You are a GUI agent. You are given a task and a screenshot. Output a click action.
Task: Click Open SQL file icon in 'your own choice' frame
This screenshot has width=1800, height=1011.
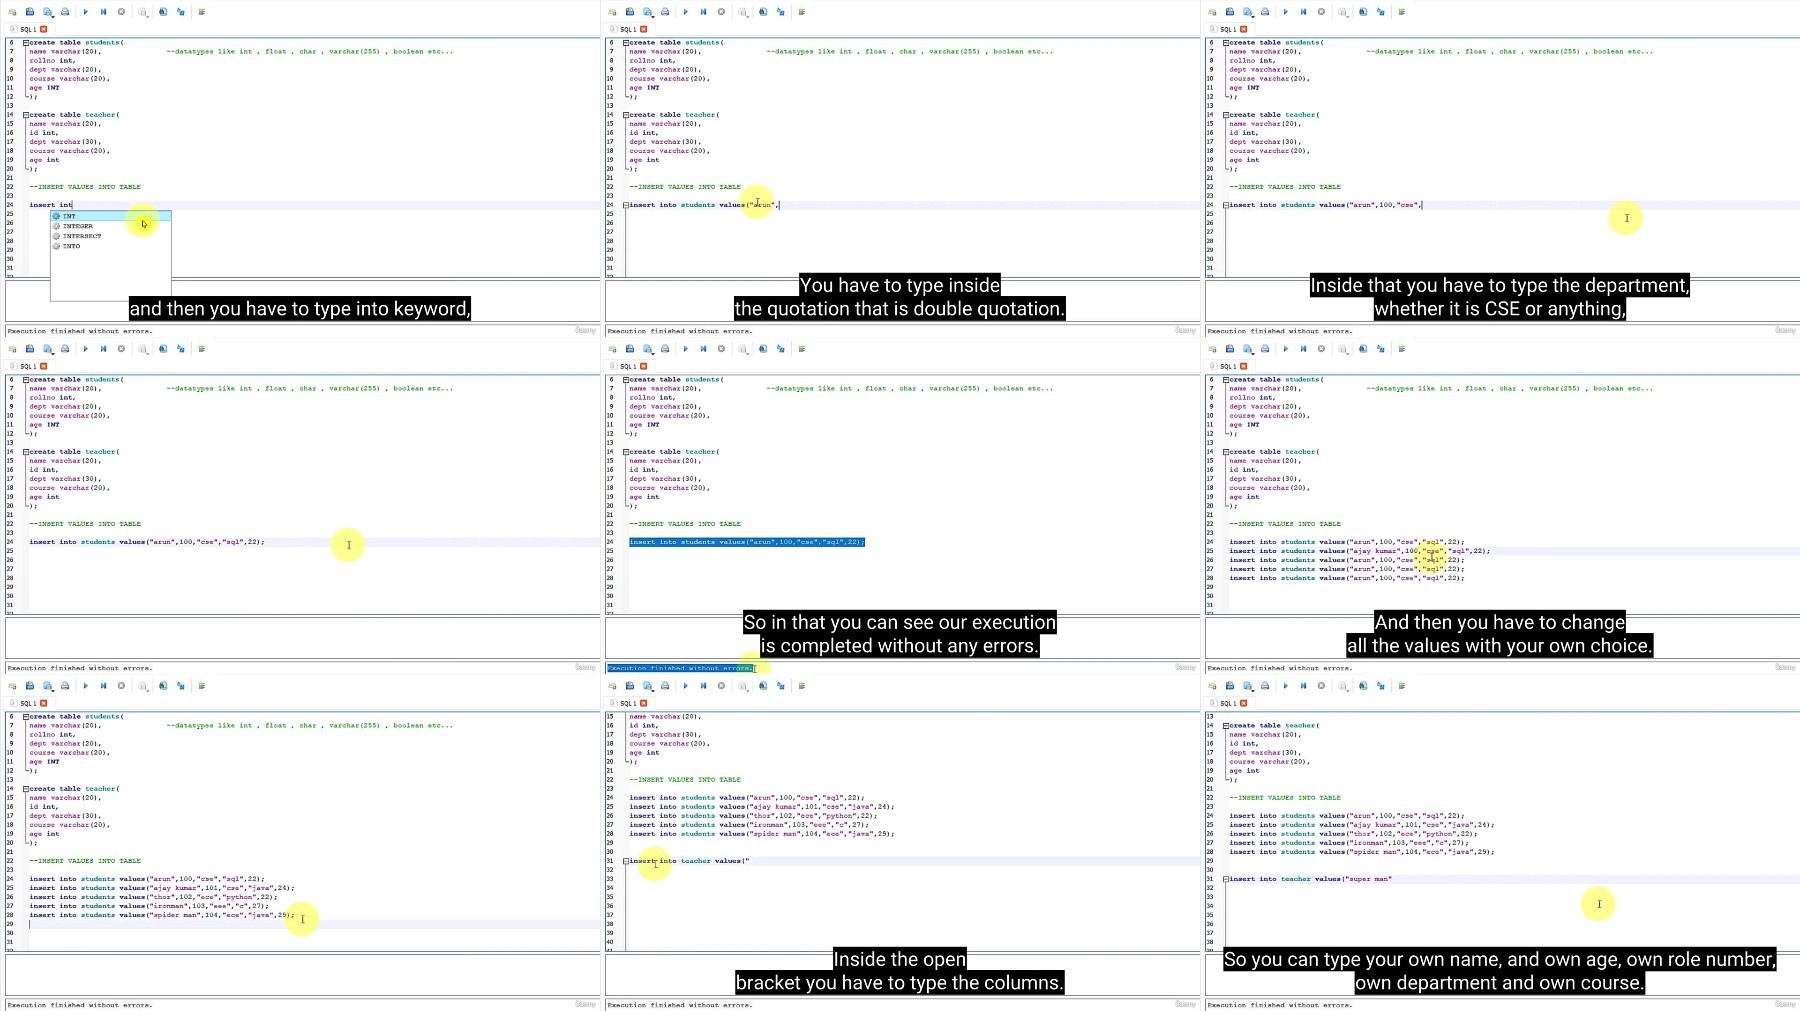point(1230,349)
